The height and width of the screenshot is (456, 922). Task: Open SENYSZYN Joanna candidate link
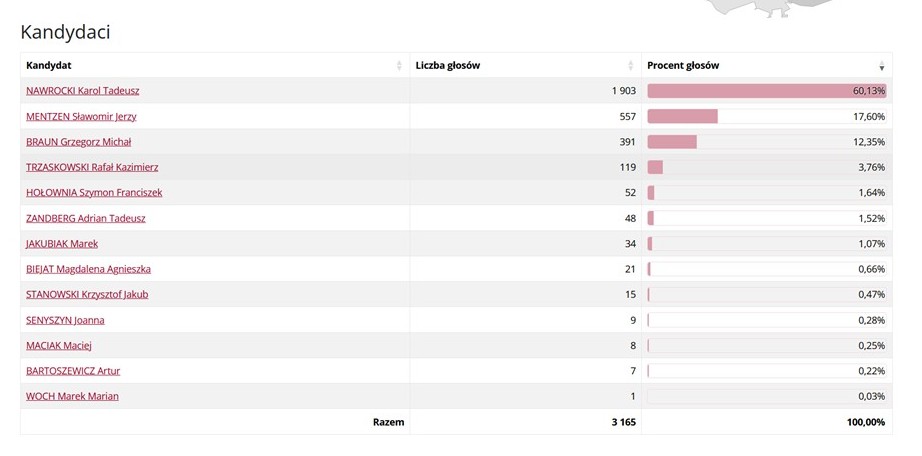[x=65, y=320]
